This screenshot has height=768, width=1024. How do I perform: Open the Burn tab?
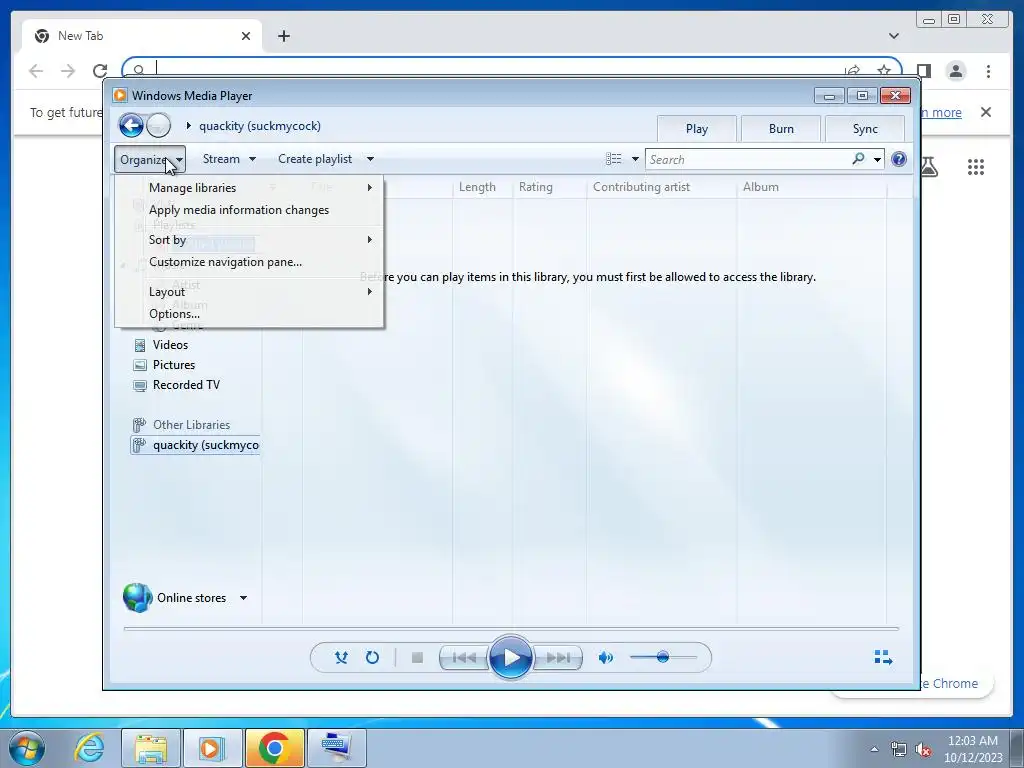coord(781,129)
